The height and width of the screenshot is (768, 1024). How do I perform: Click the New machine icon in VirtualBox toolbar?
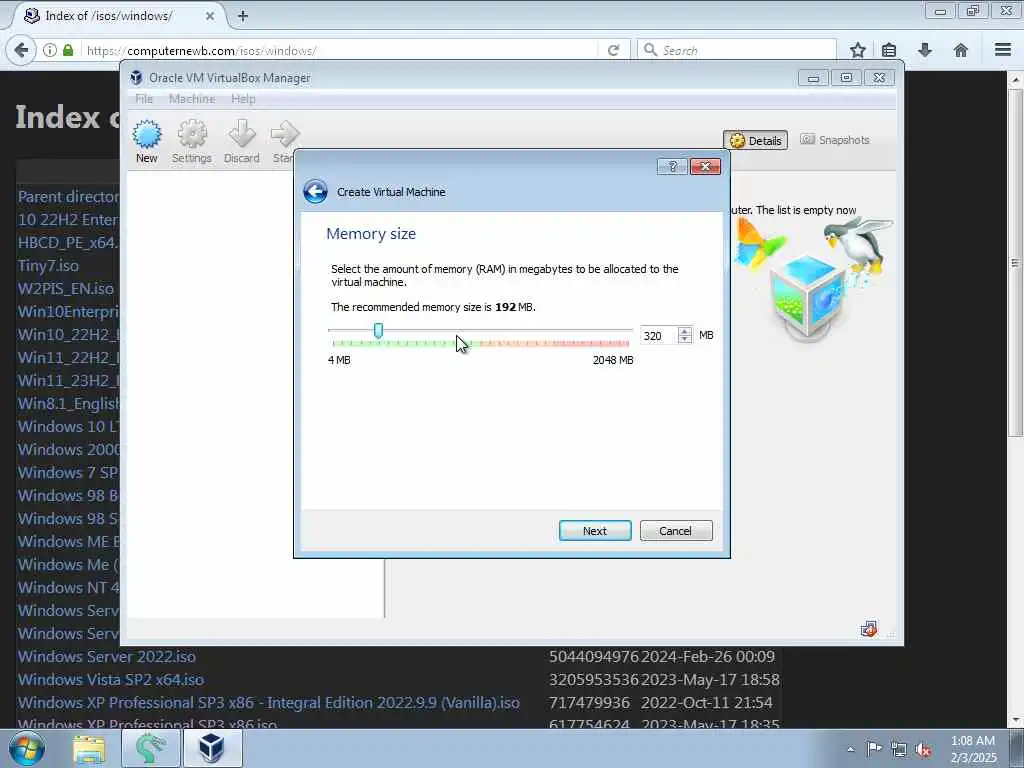pos(146,141)
